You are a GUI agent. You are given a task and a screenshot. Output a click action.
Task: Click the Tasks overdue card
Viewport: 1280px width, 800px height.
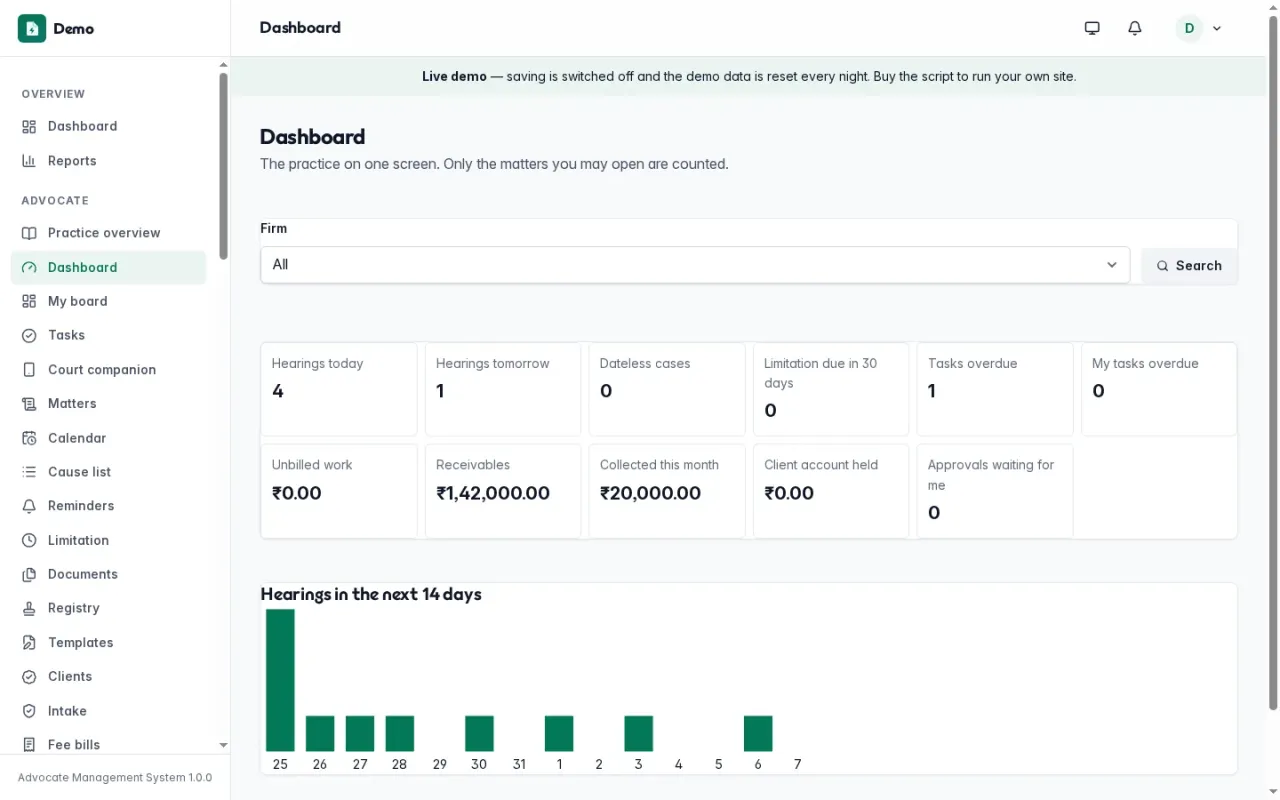[x=995, y=389]
